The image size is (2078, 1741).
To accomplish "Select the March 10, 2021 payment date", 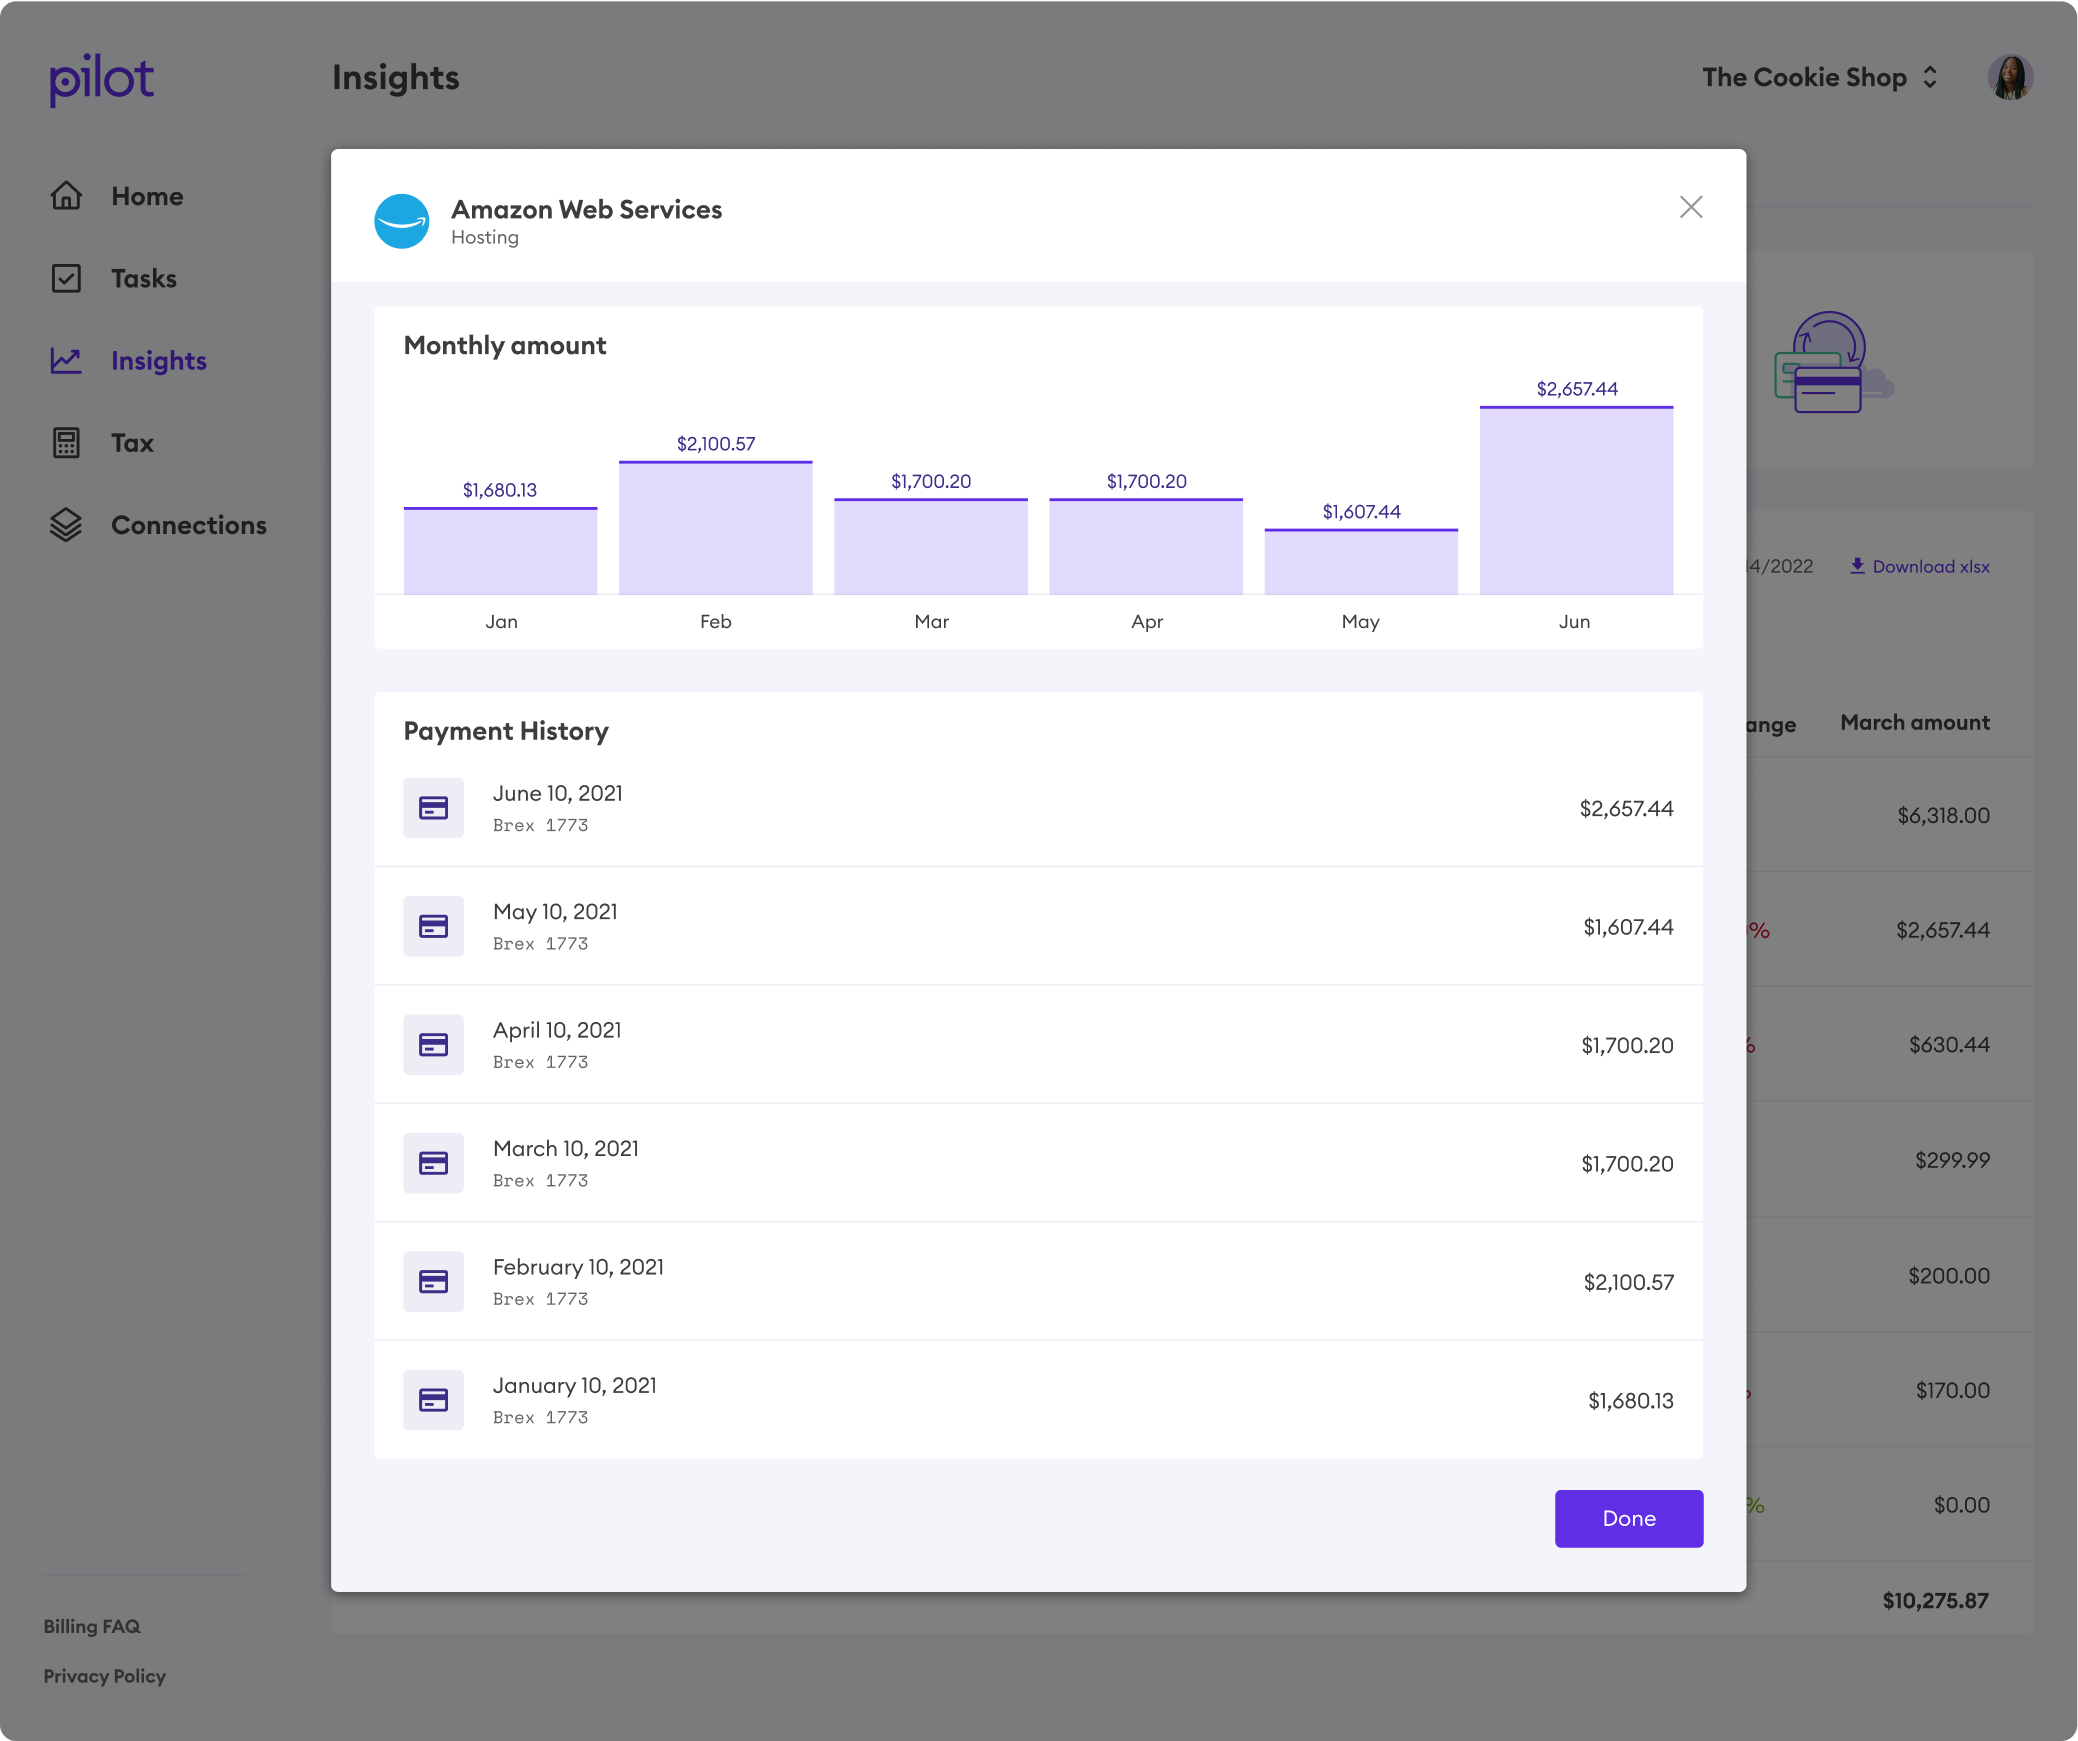I will [566, 1148].
